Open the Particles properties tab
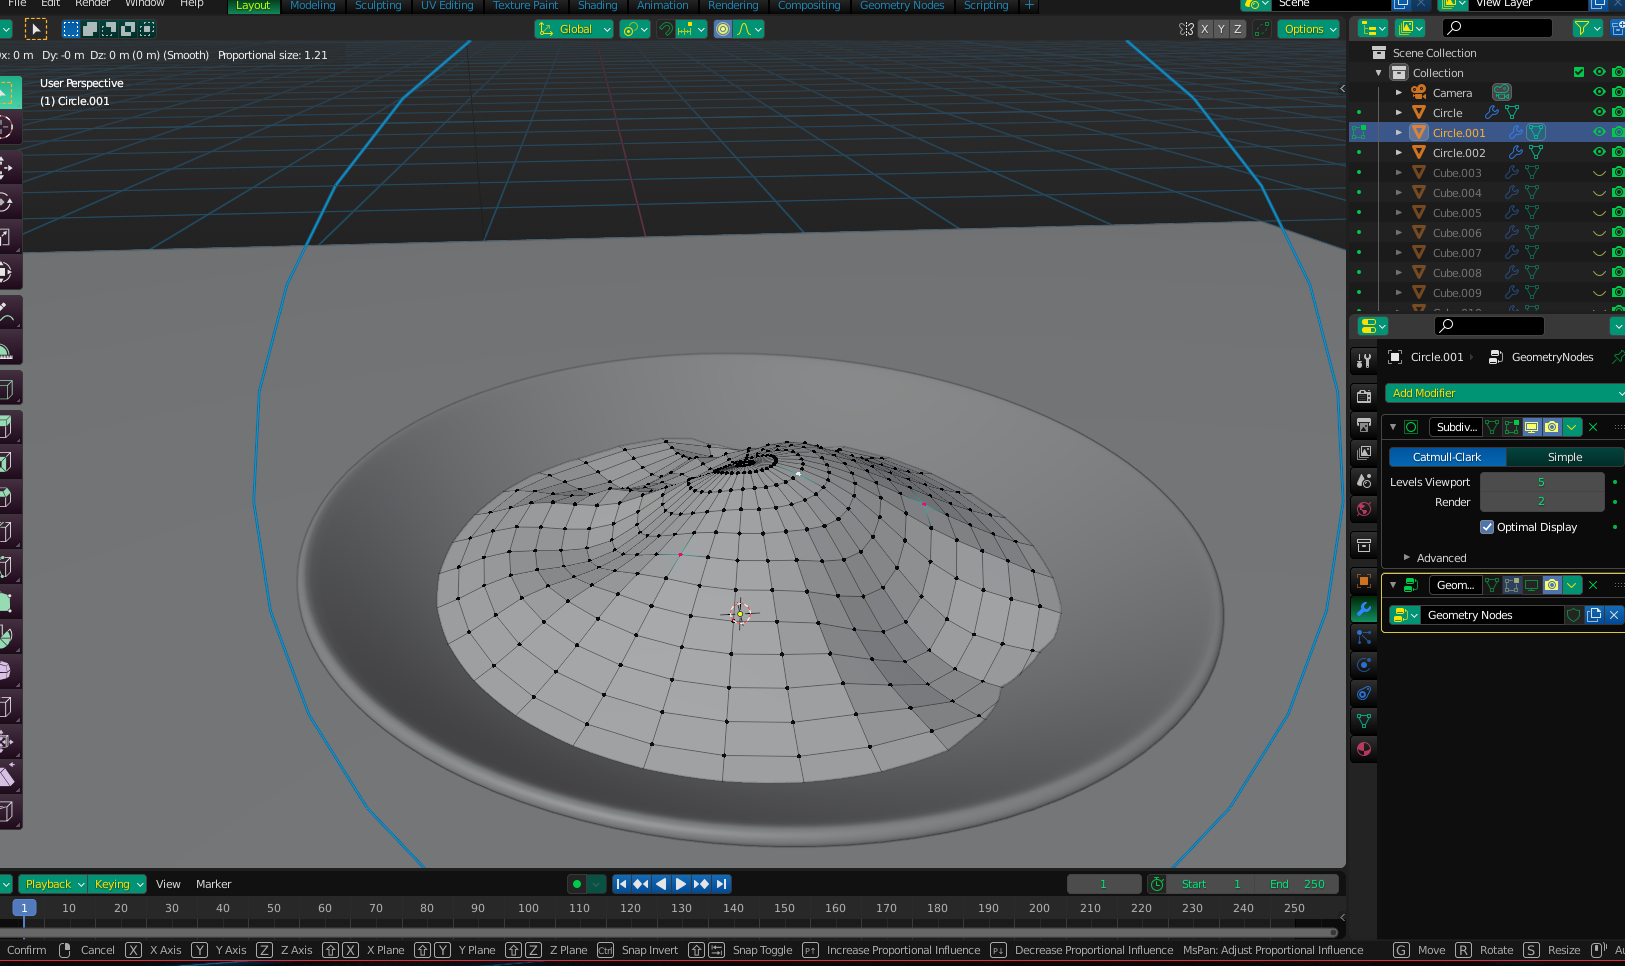This screenshot has width=1625, height=966. click(1364, 637)
